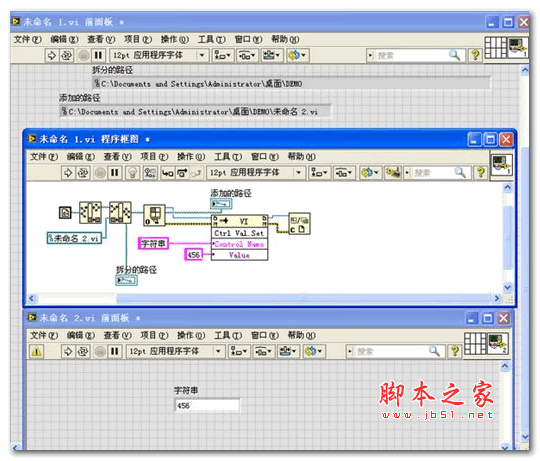Screen dimensions: 540x461
Task: Open 编辑 menu in block diagram window
Action: (x=81, y=157)
